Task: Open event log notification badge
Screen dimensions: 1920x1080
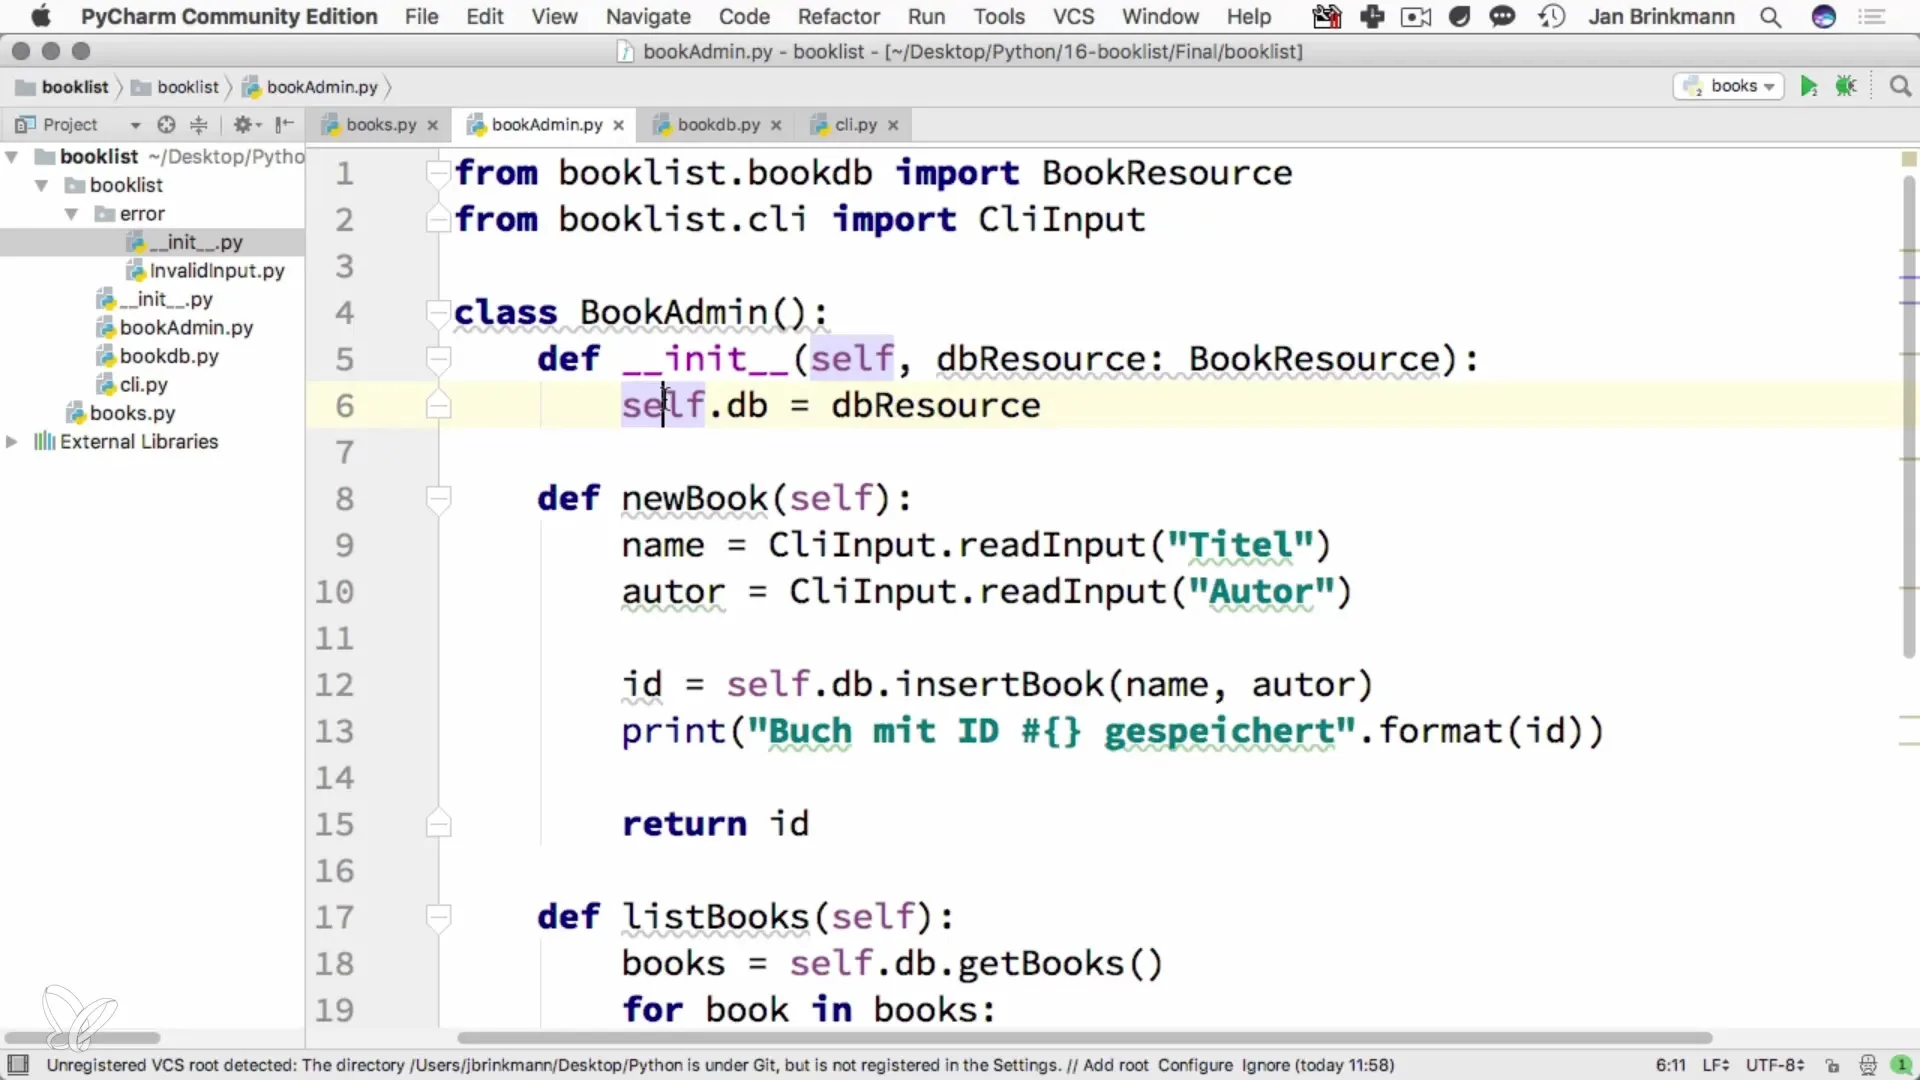Action: click(1901, 1066)
